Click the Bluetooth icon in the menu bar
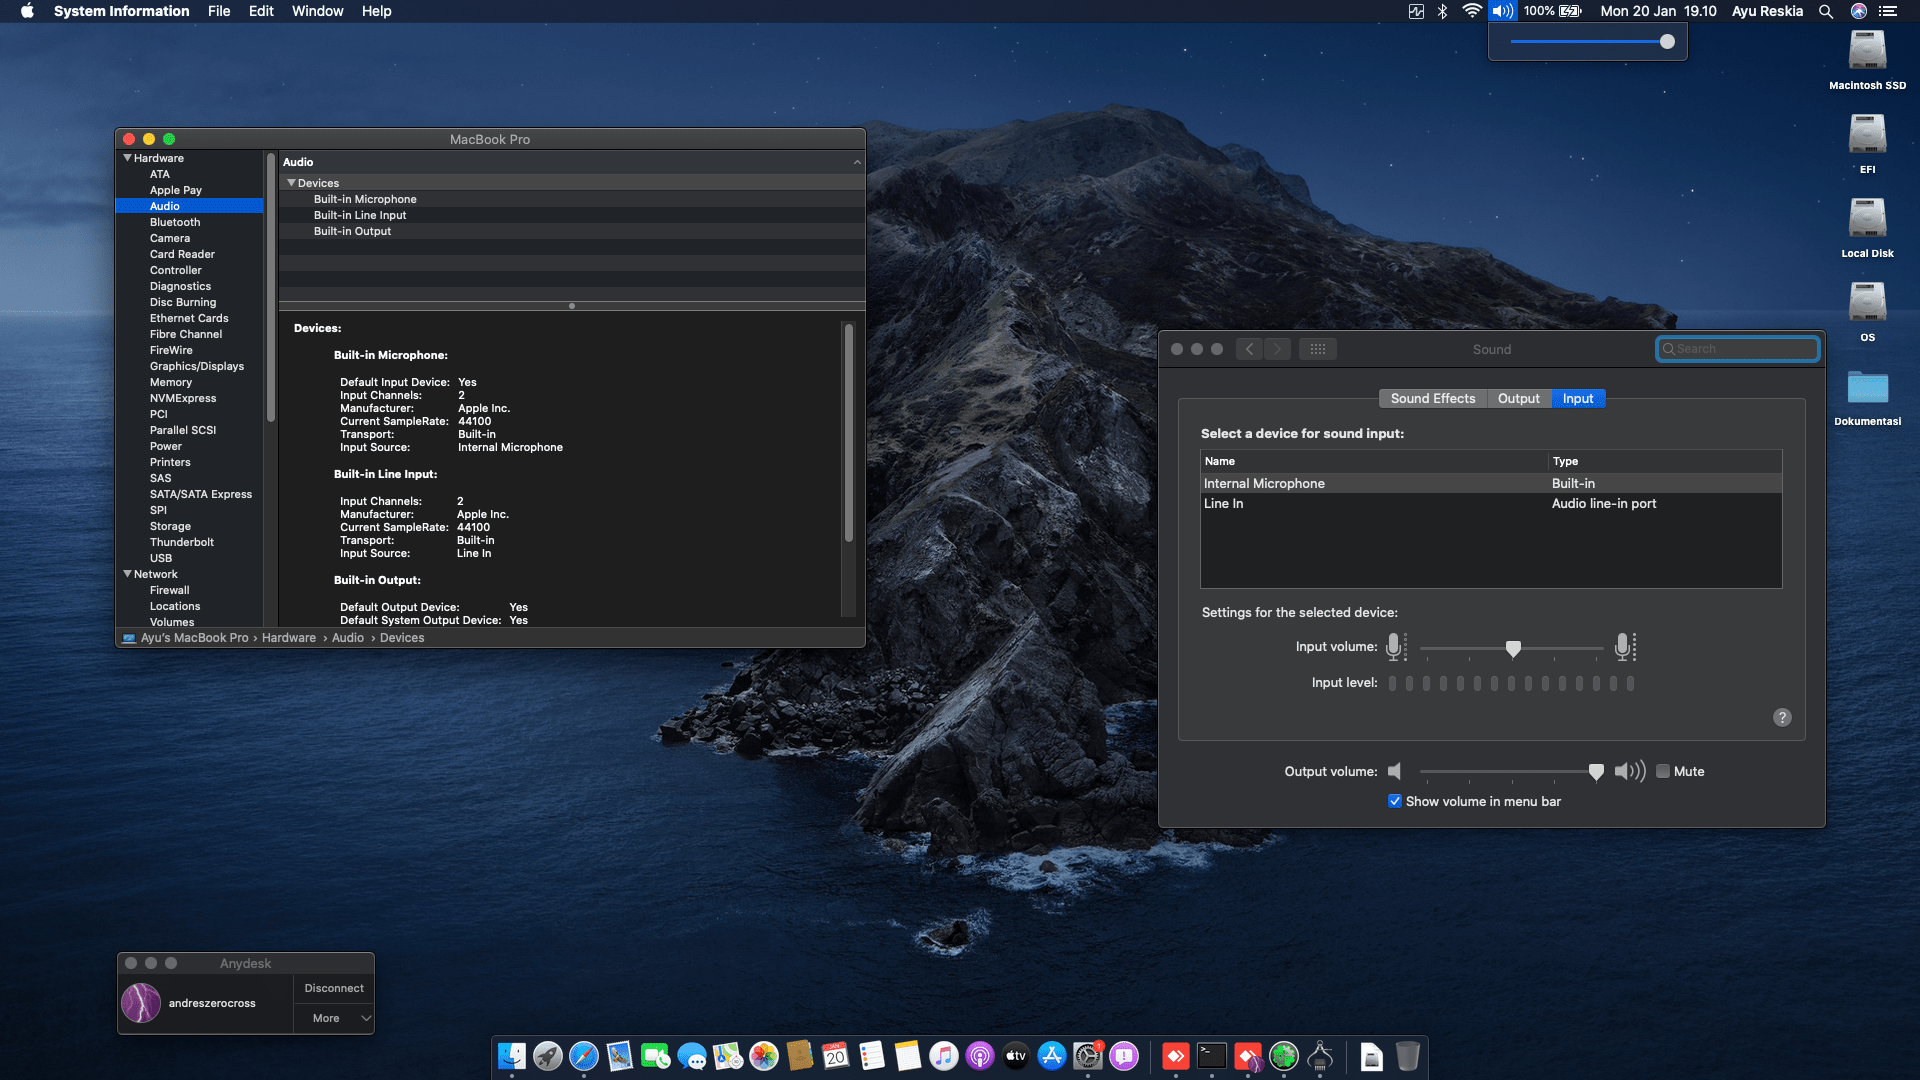The height and width of the screenshot is (1080, 1920). click(1442, 11)
